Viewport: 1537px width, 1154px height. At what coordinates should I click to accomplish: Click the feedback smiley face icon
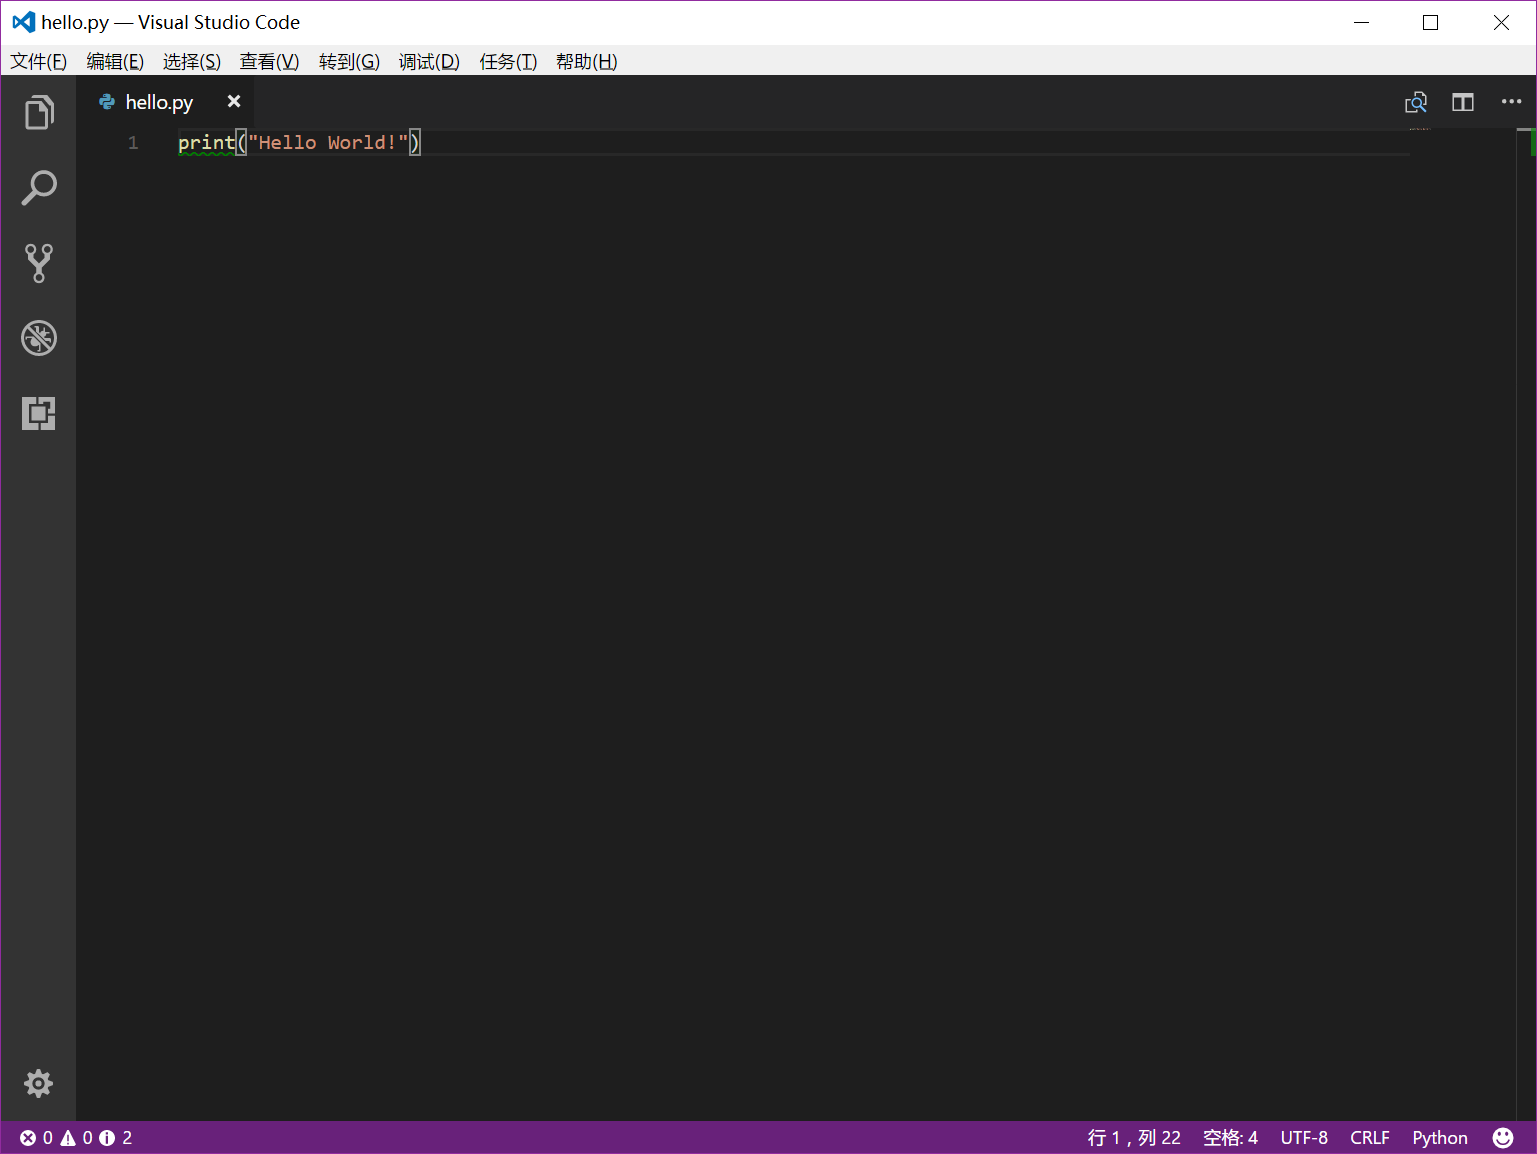[1502, 1138]
